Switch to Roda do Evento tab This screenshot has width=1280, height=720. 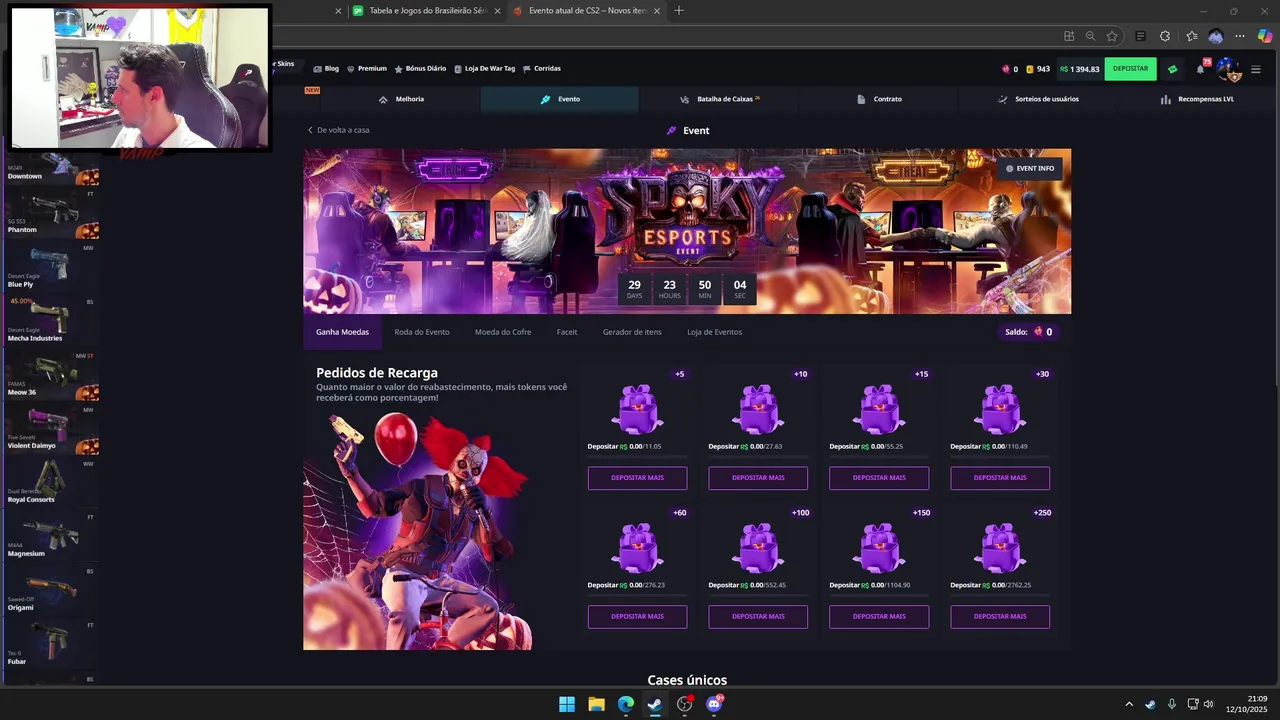(x=422, y=332)
